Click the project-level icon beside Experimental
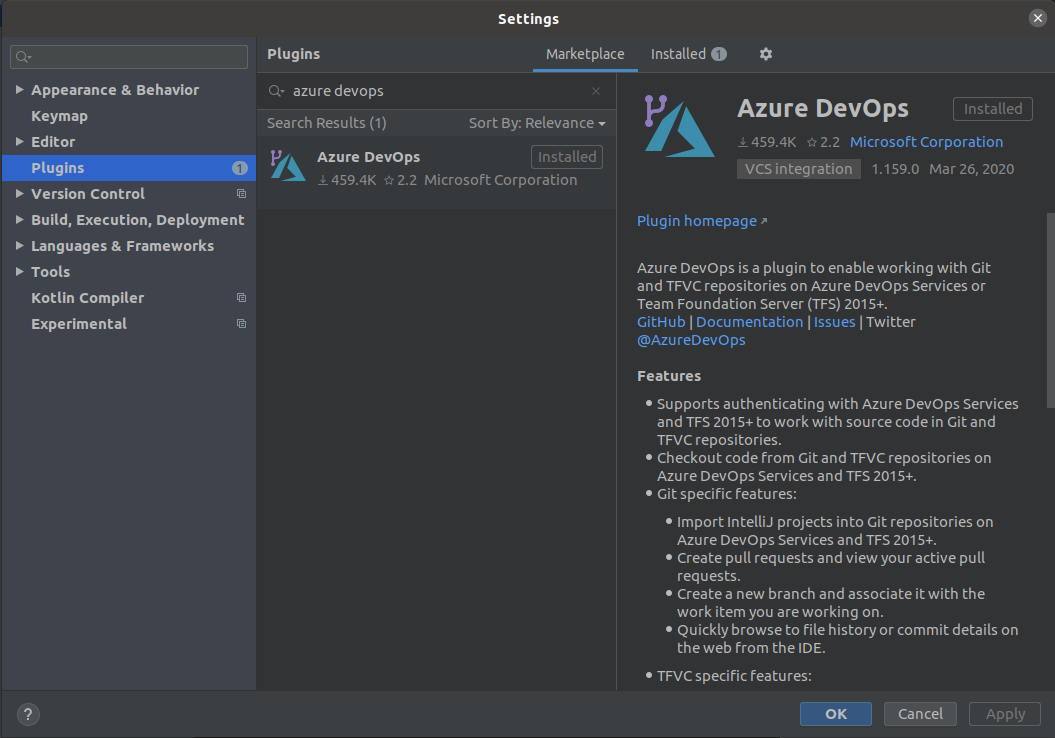This screenshot has width=1055, height=738. coord(241,324)
